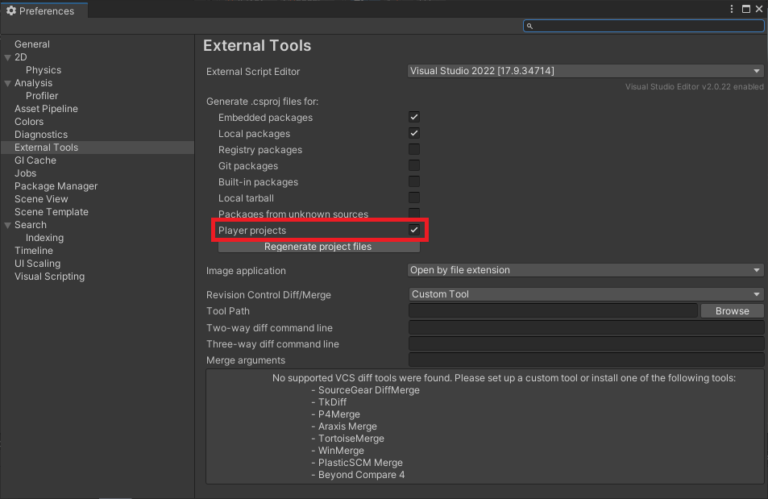
Task: Select Visual Scripting preferences category
Action: [49, 277]
